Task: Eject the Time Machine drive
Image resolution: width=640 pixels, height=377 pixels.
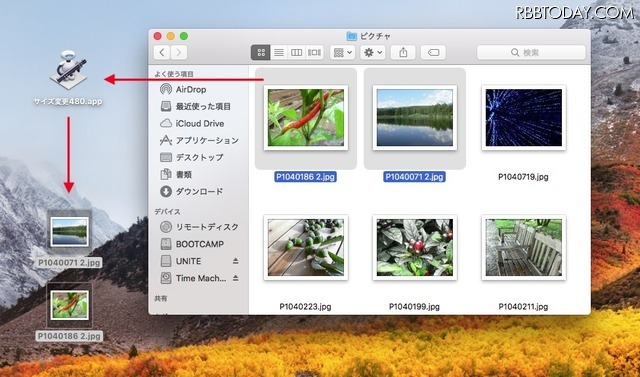Action: point(236,278)
